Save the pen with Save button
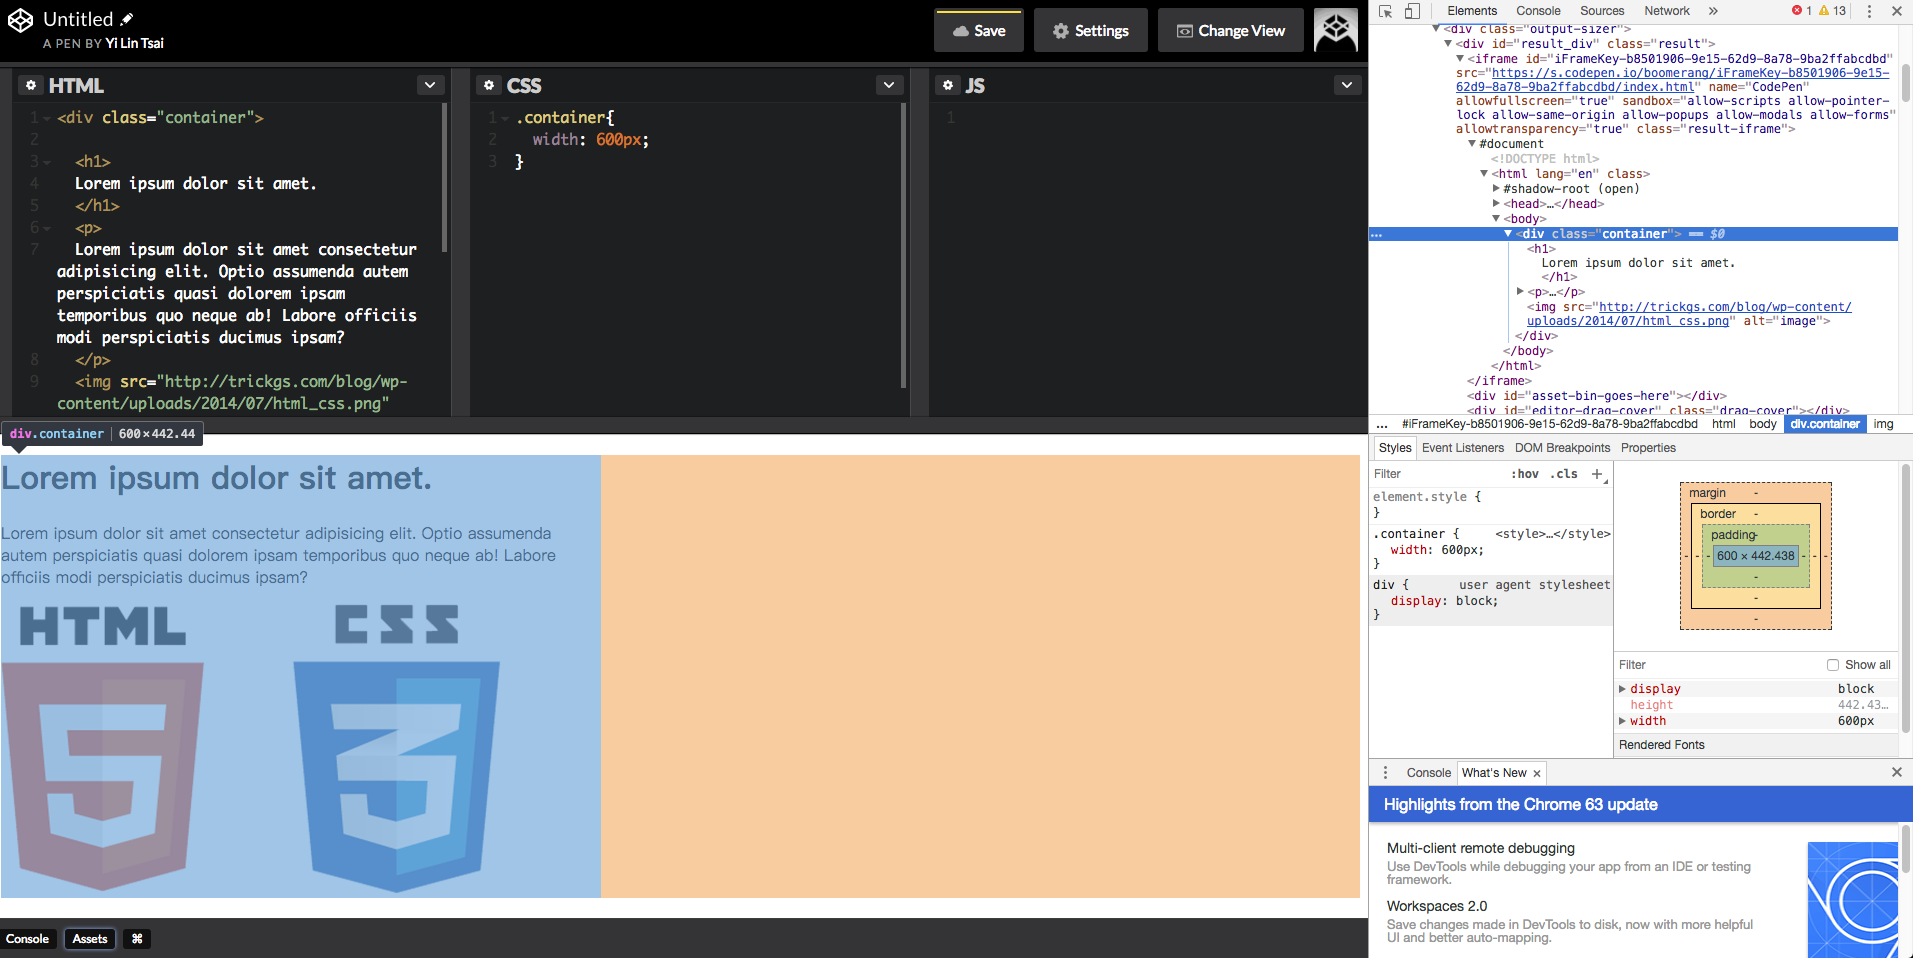The image size is (1913, 958). (x=979, y=31)
